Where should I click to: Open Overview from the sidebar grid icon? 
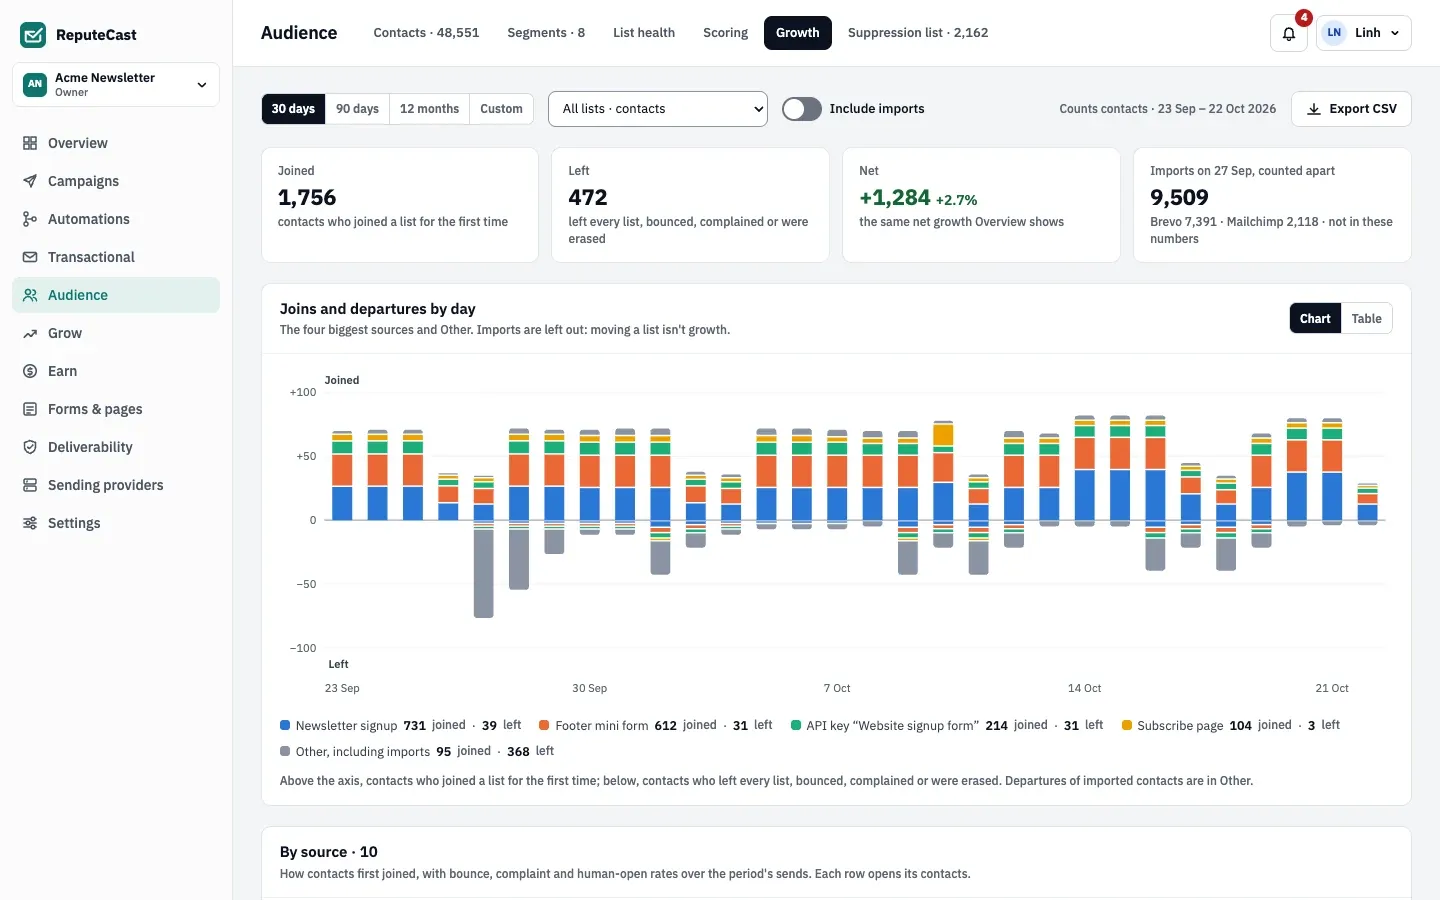(x=30, y=143)
